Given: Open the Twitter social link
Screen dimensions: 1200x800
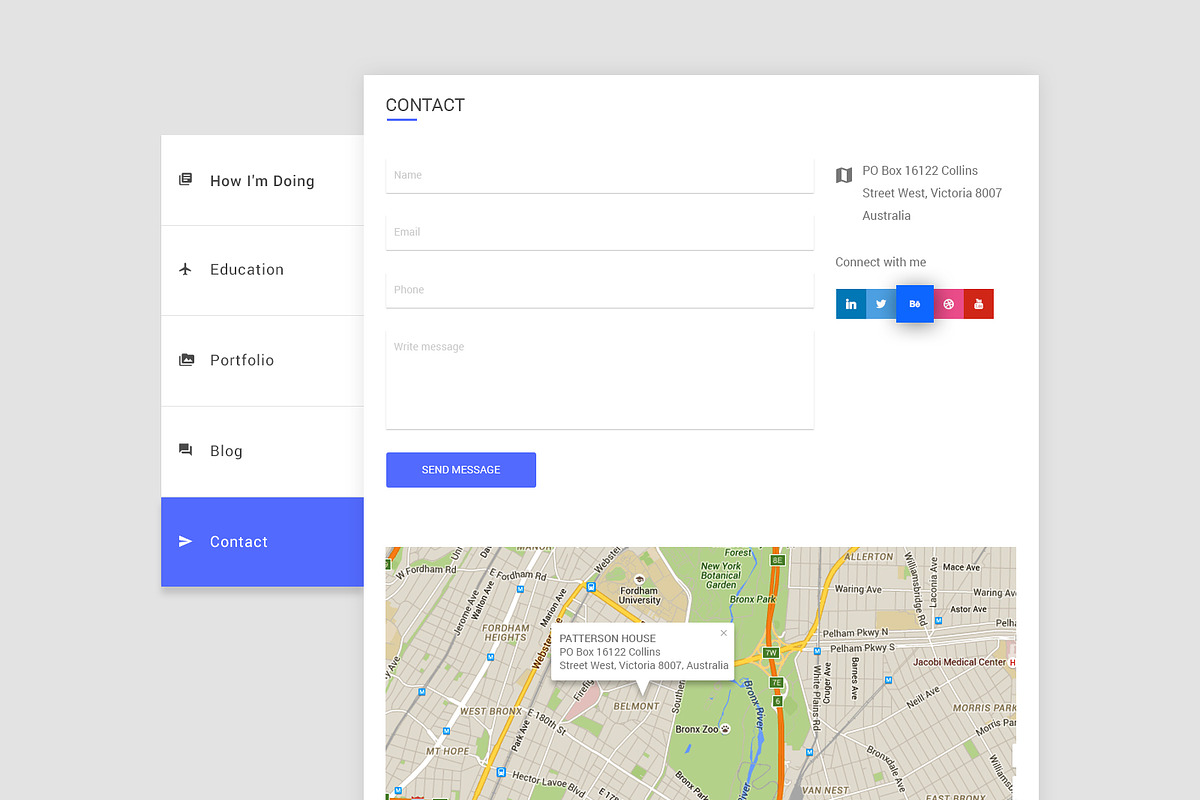Looking at the screenshot, I should [x=881, y=304].
